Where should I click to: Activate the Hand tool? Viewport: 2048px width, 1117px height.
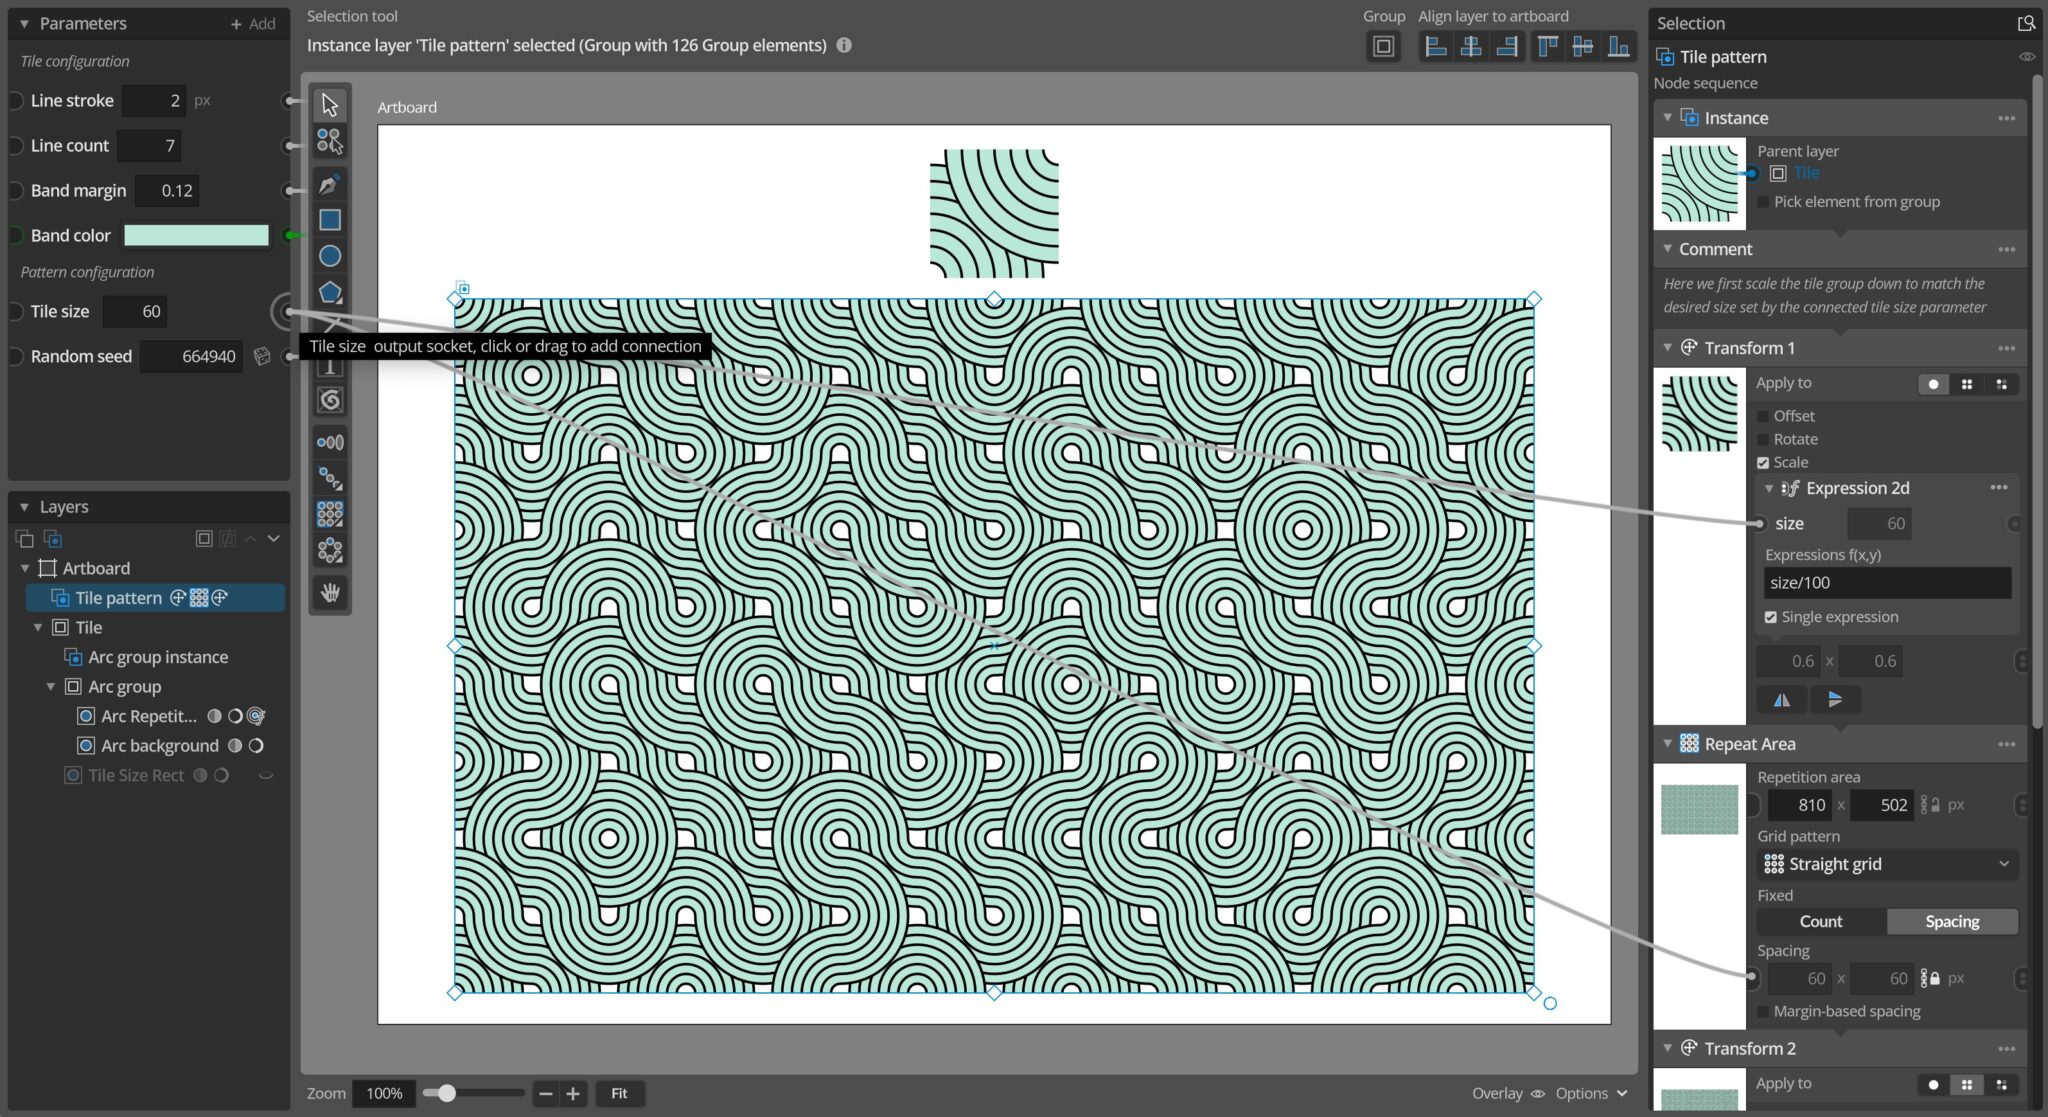tap(330, 593)
